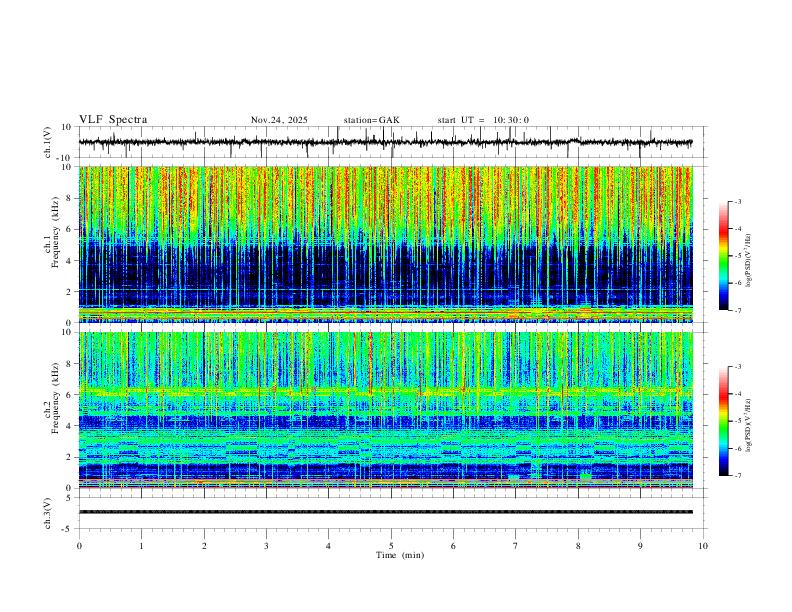Click time axis tick label "4"
The image size is (792, 612).
pos(328,546)
